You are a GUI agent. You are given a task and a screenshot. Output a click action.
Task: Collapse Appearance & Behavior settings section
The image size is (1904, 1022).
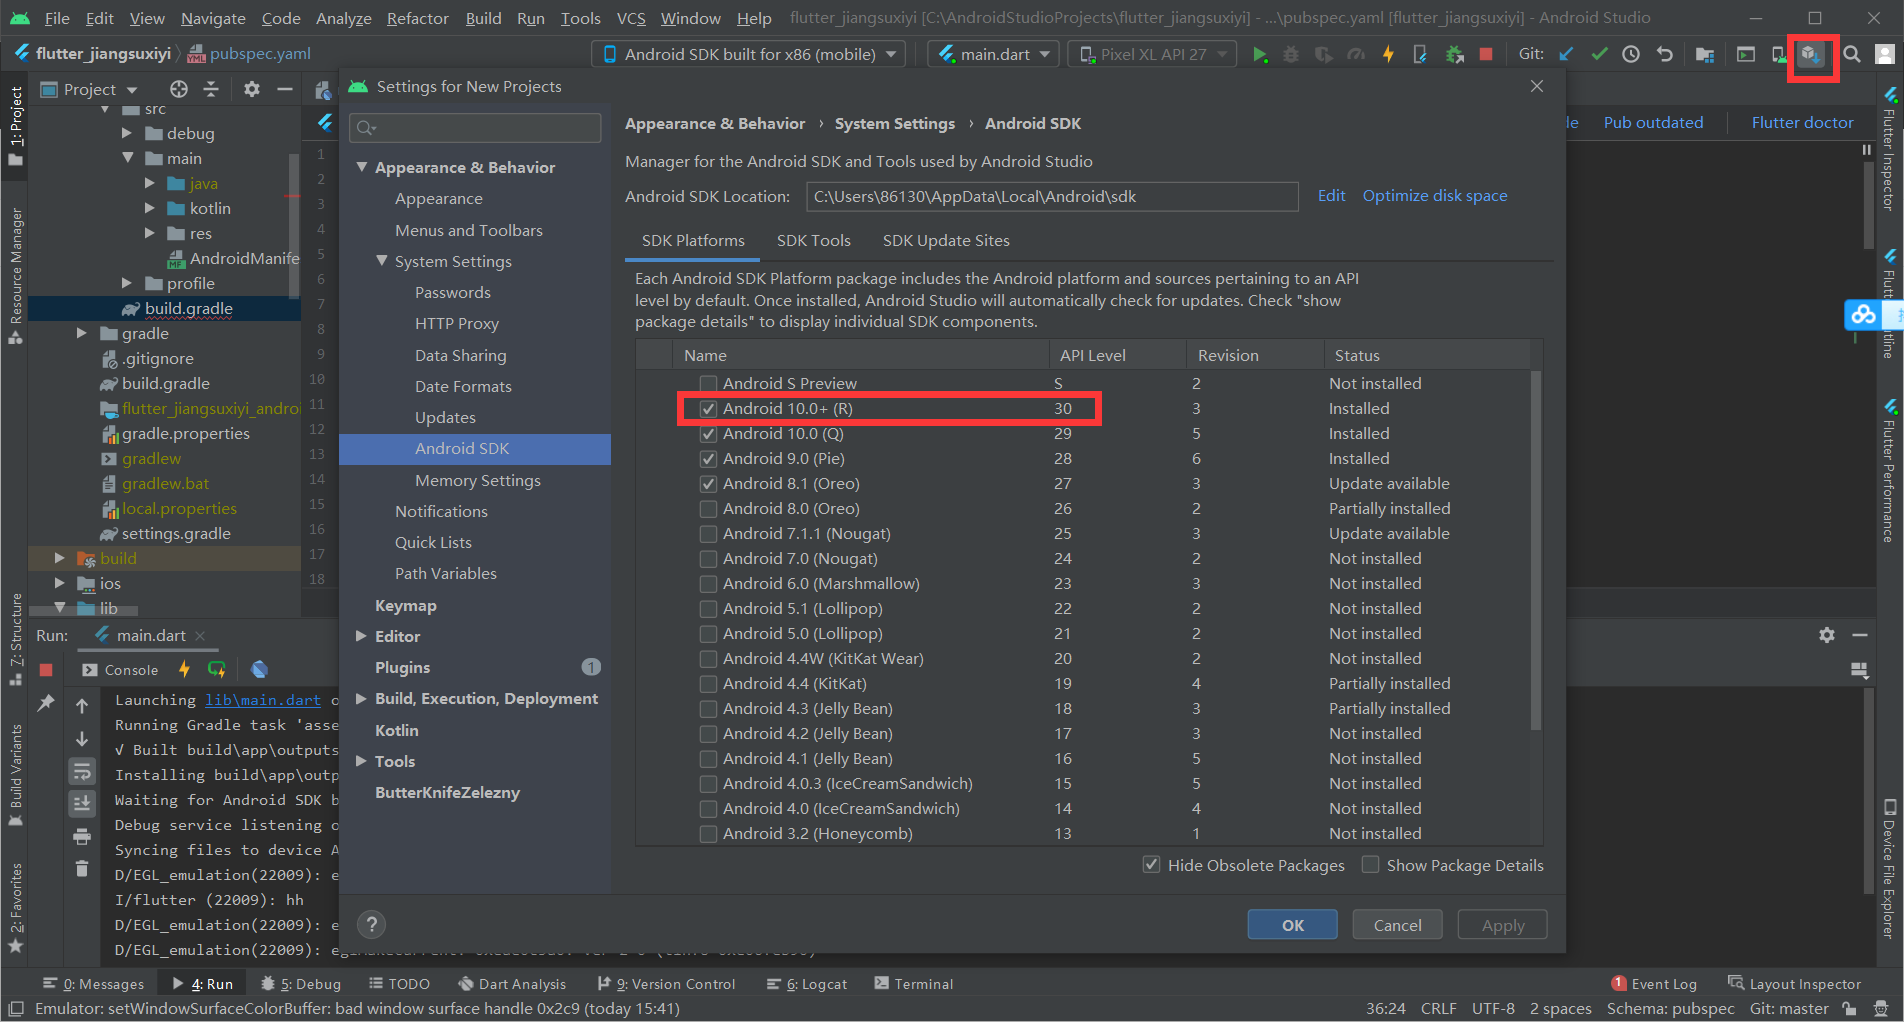pos(362,167)
